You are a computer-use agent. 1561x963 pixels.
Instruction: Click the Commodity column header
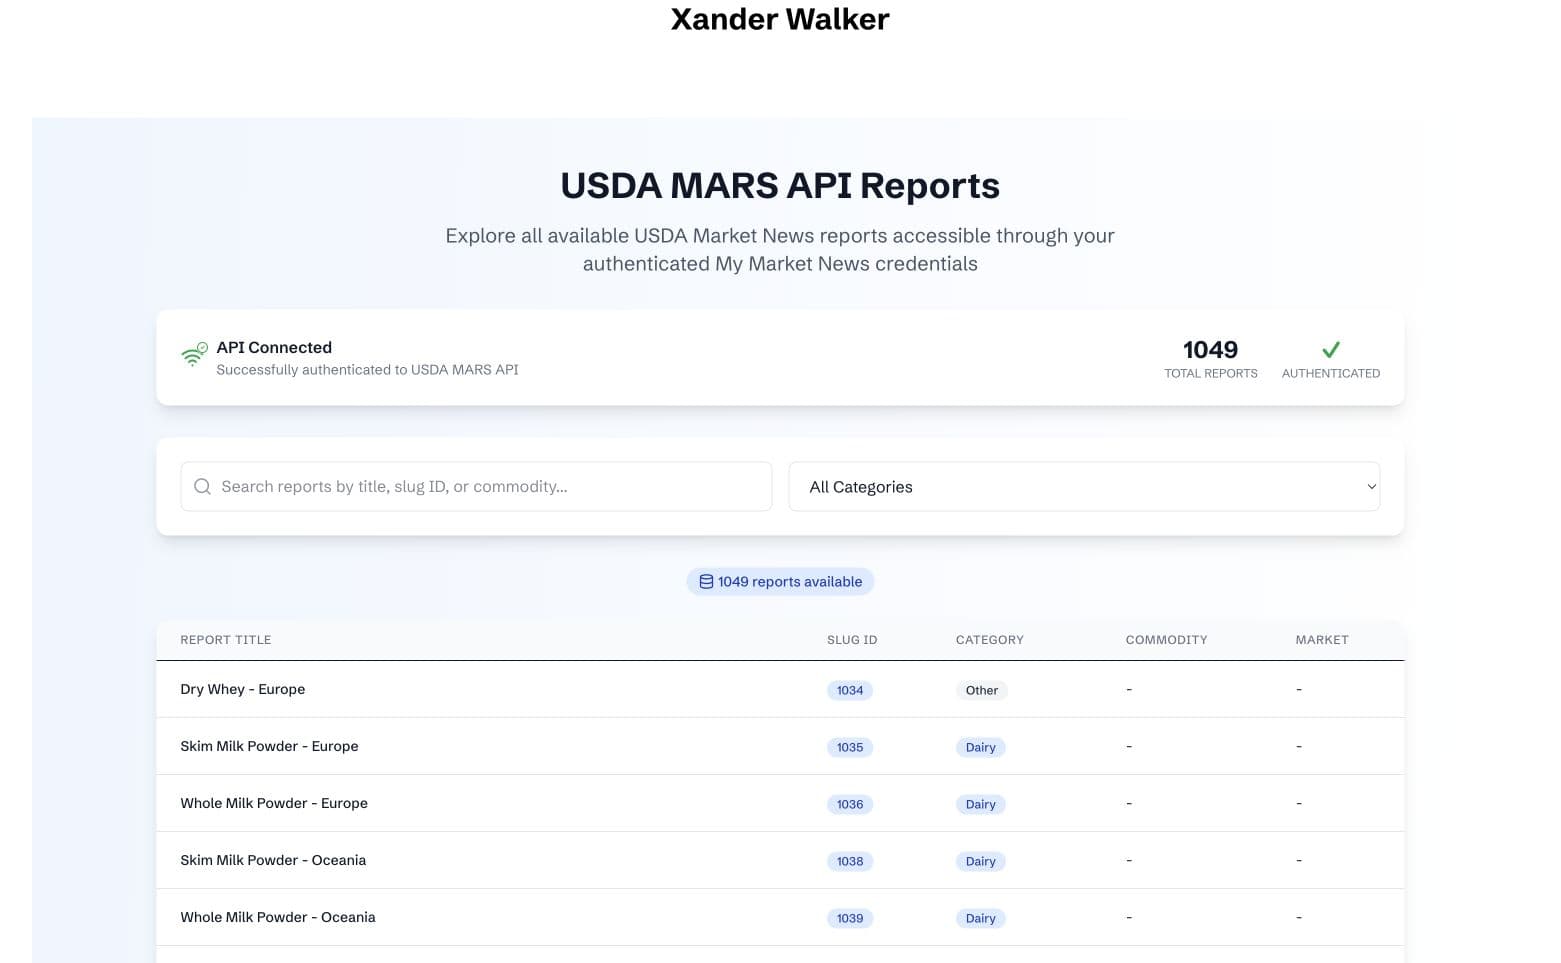tap(1166, 640)
